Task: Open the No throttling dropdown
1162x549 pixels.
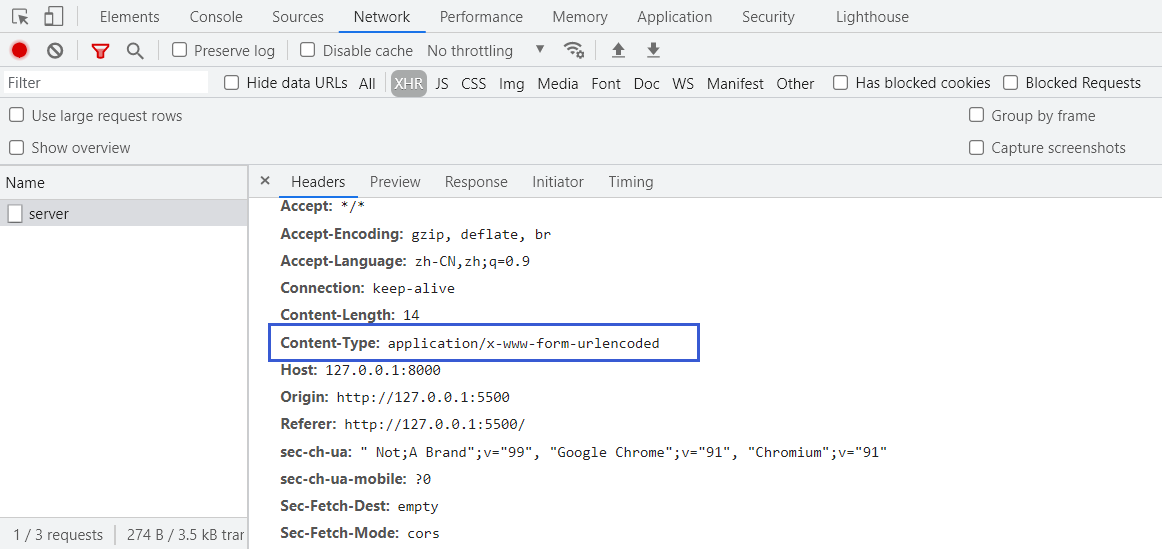Action: 486,50
